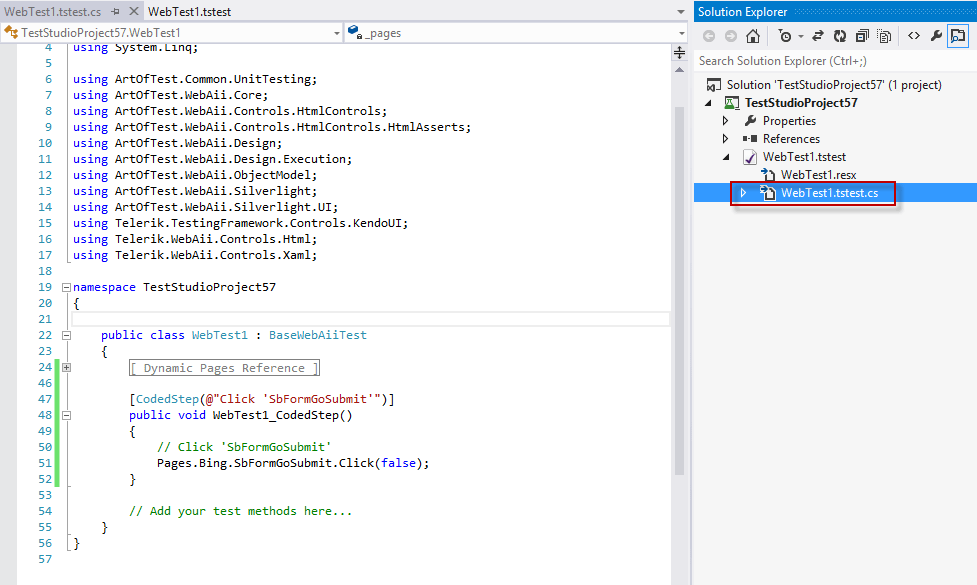Click the Show All Files icon
This screenshot has width=977, height=585.
click(x=885, y=37)
